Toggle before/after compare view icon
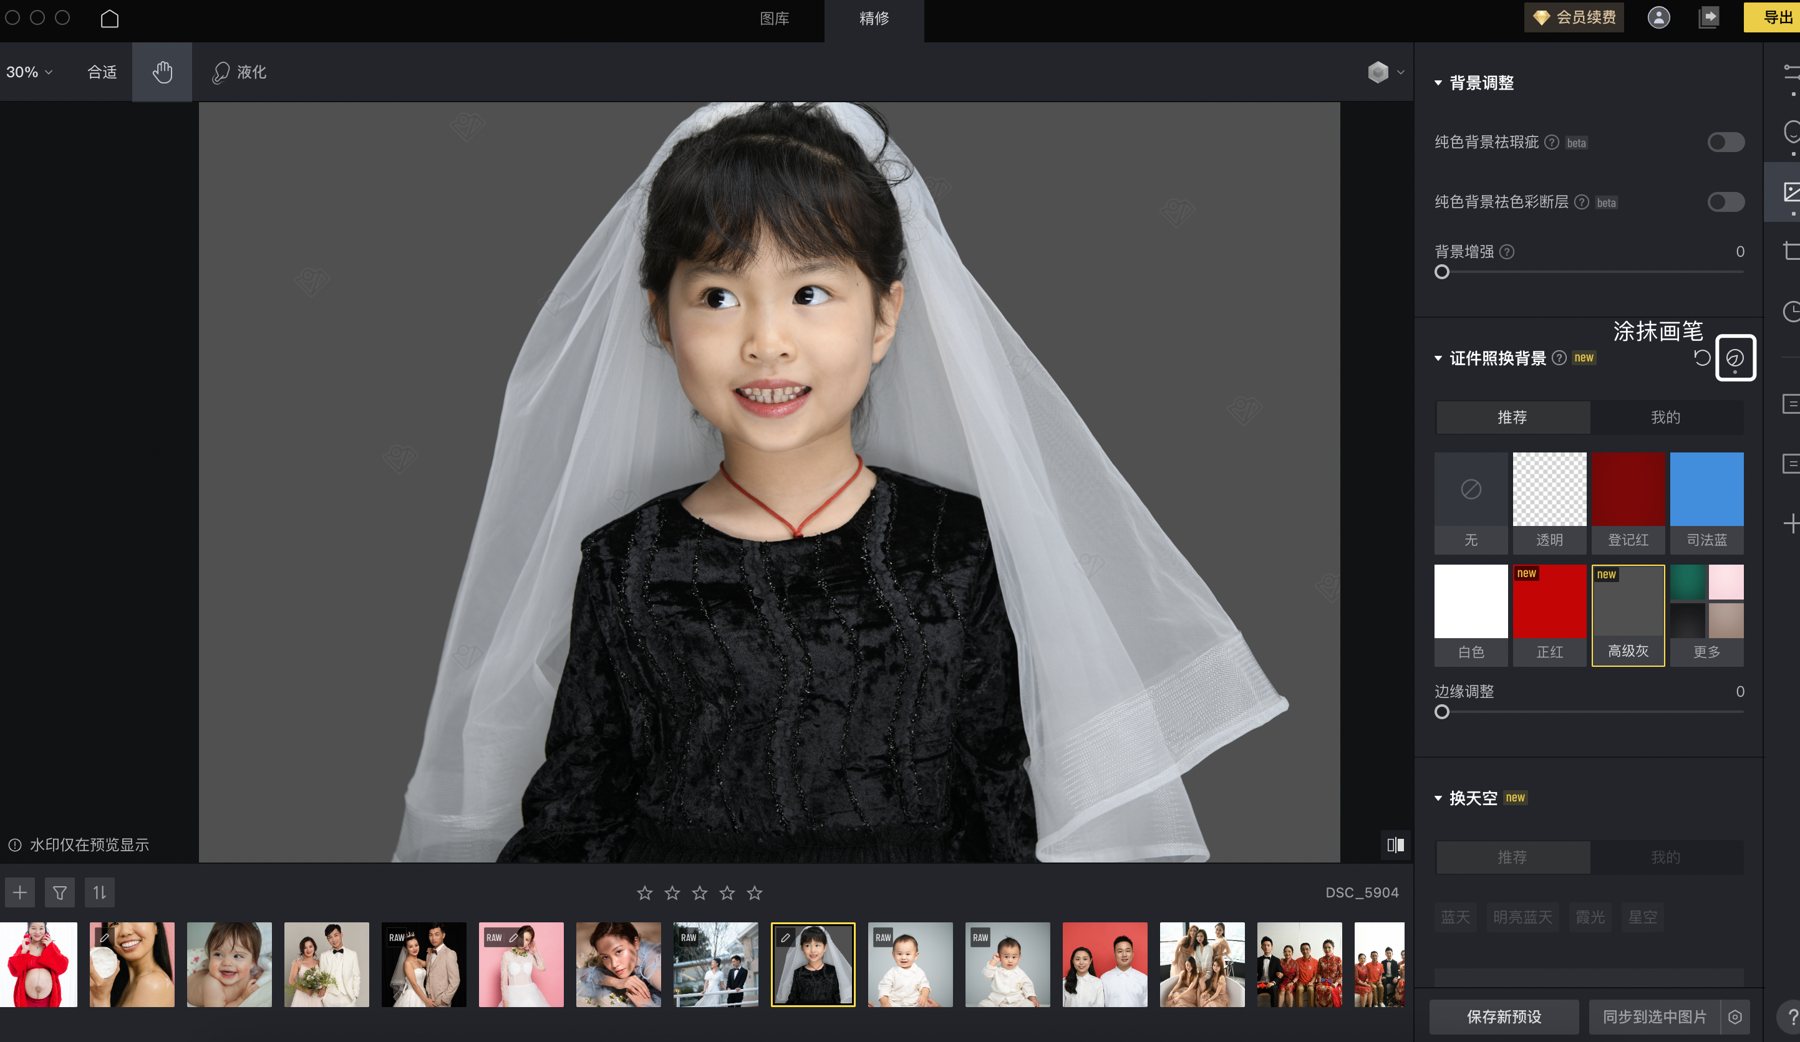 (1395, 845)
